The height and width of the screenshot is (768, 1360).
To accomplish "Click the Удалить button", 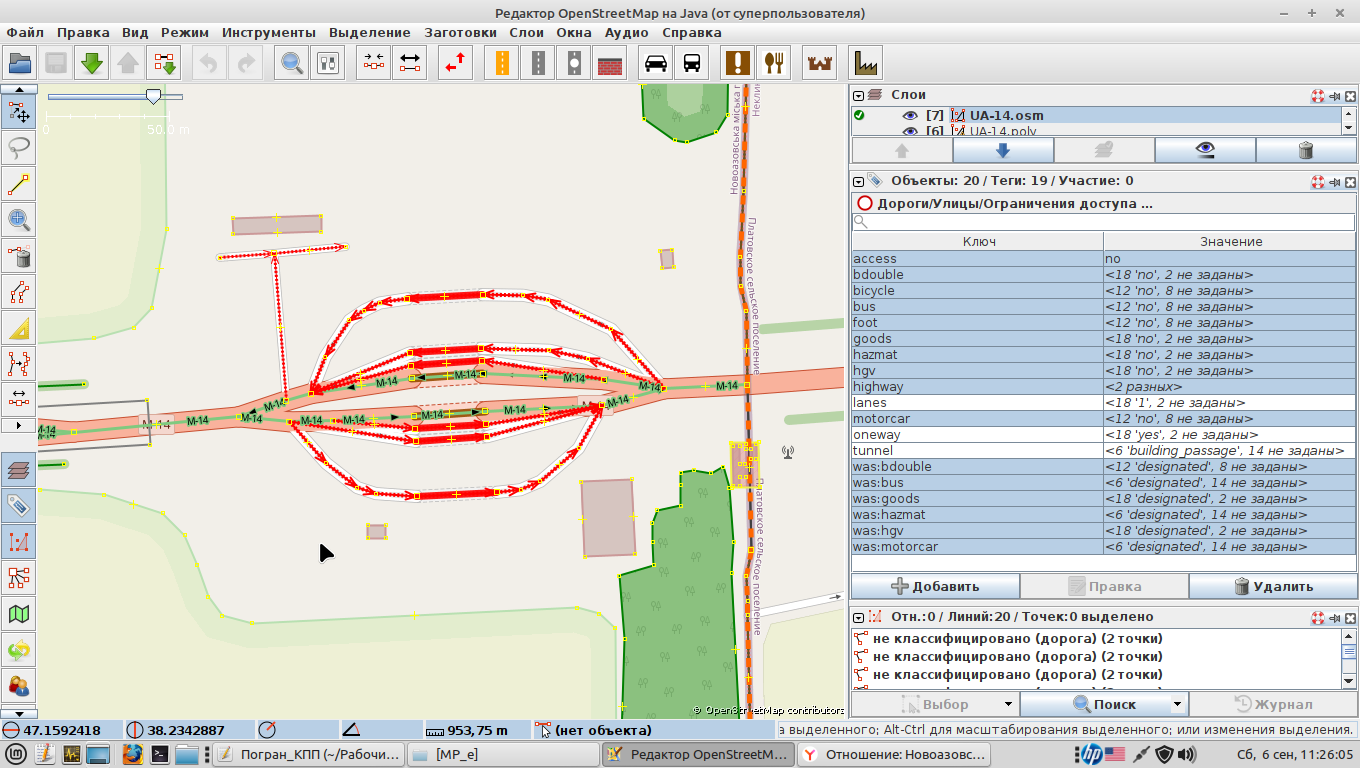I will click(1273, 586).
